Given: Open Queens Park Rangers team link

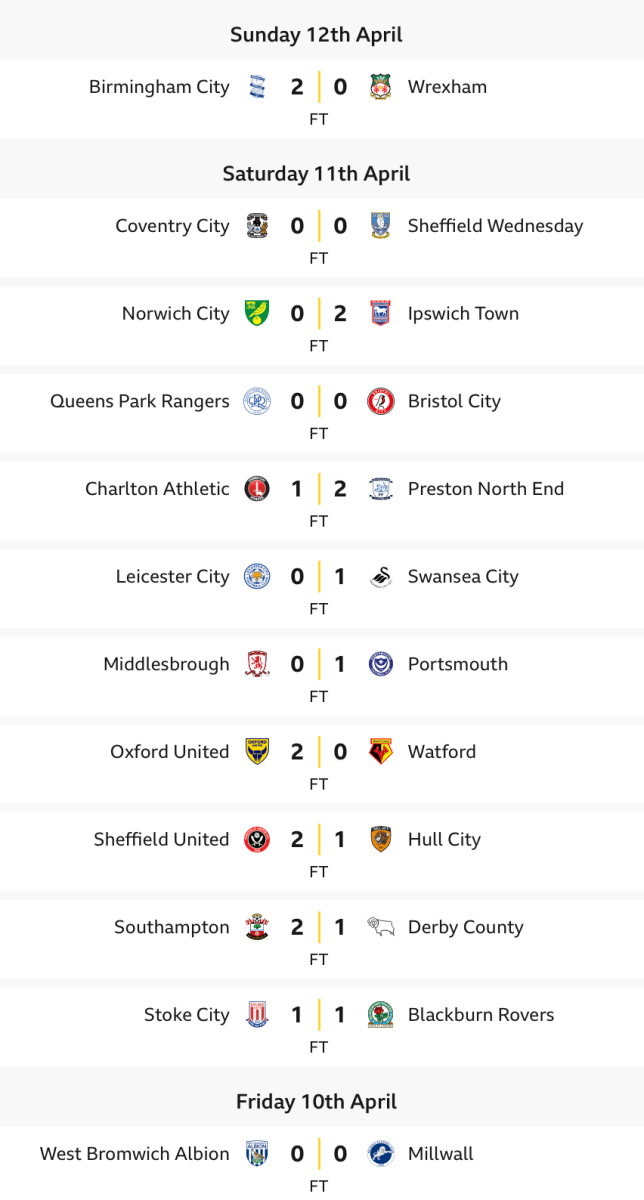Looking at the screenshot, I should pyautogui.click(x=140, y=402).
